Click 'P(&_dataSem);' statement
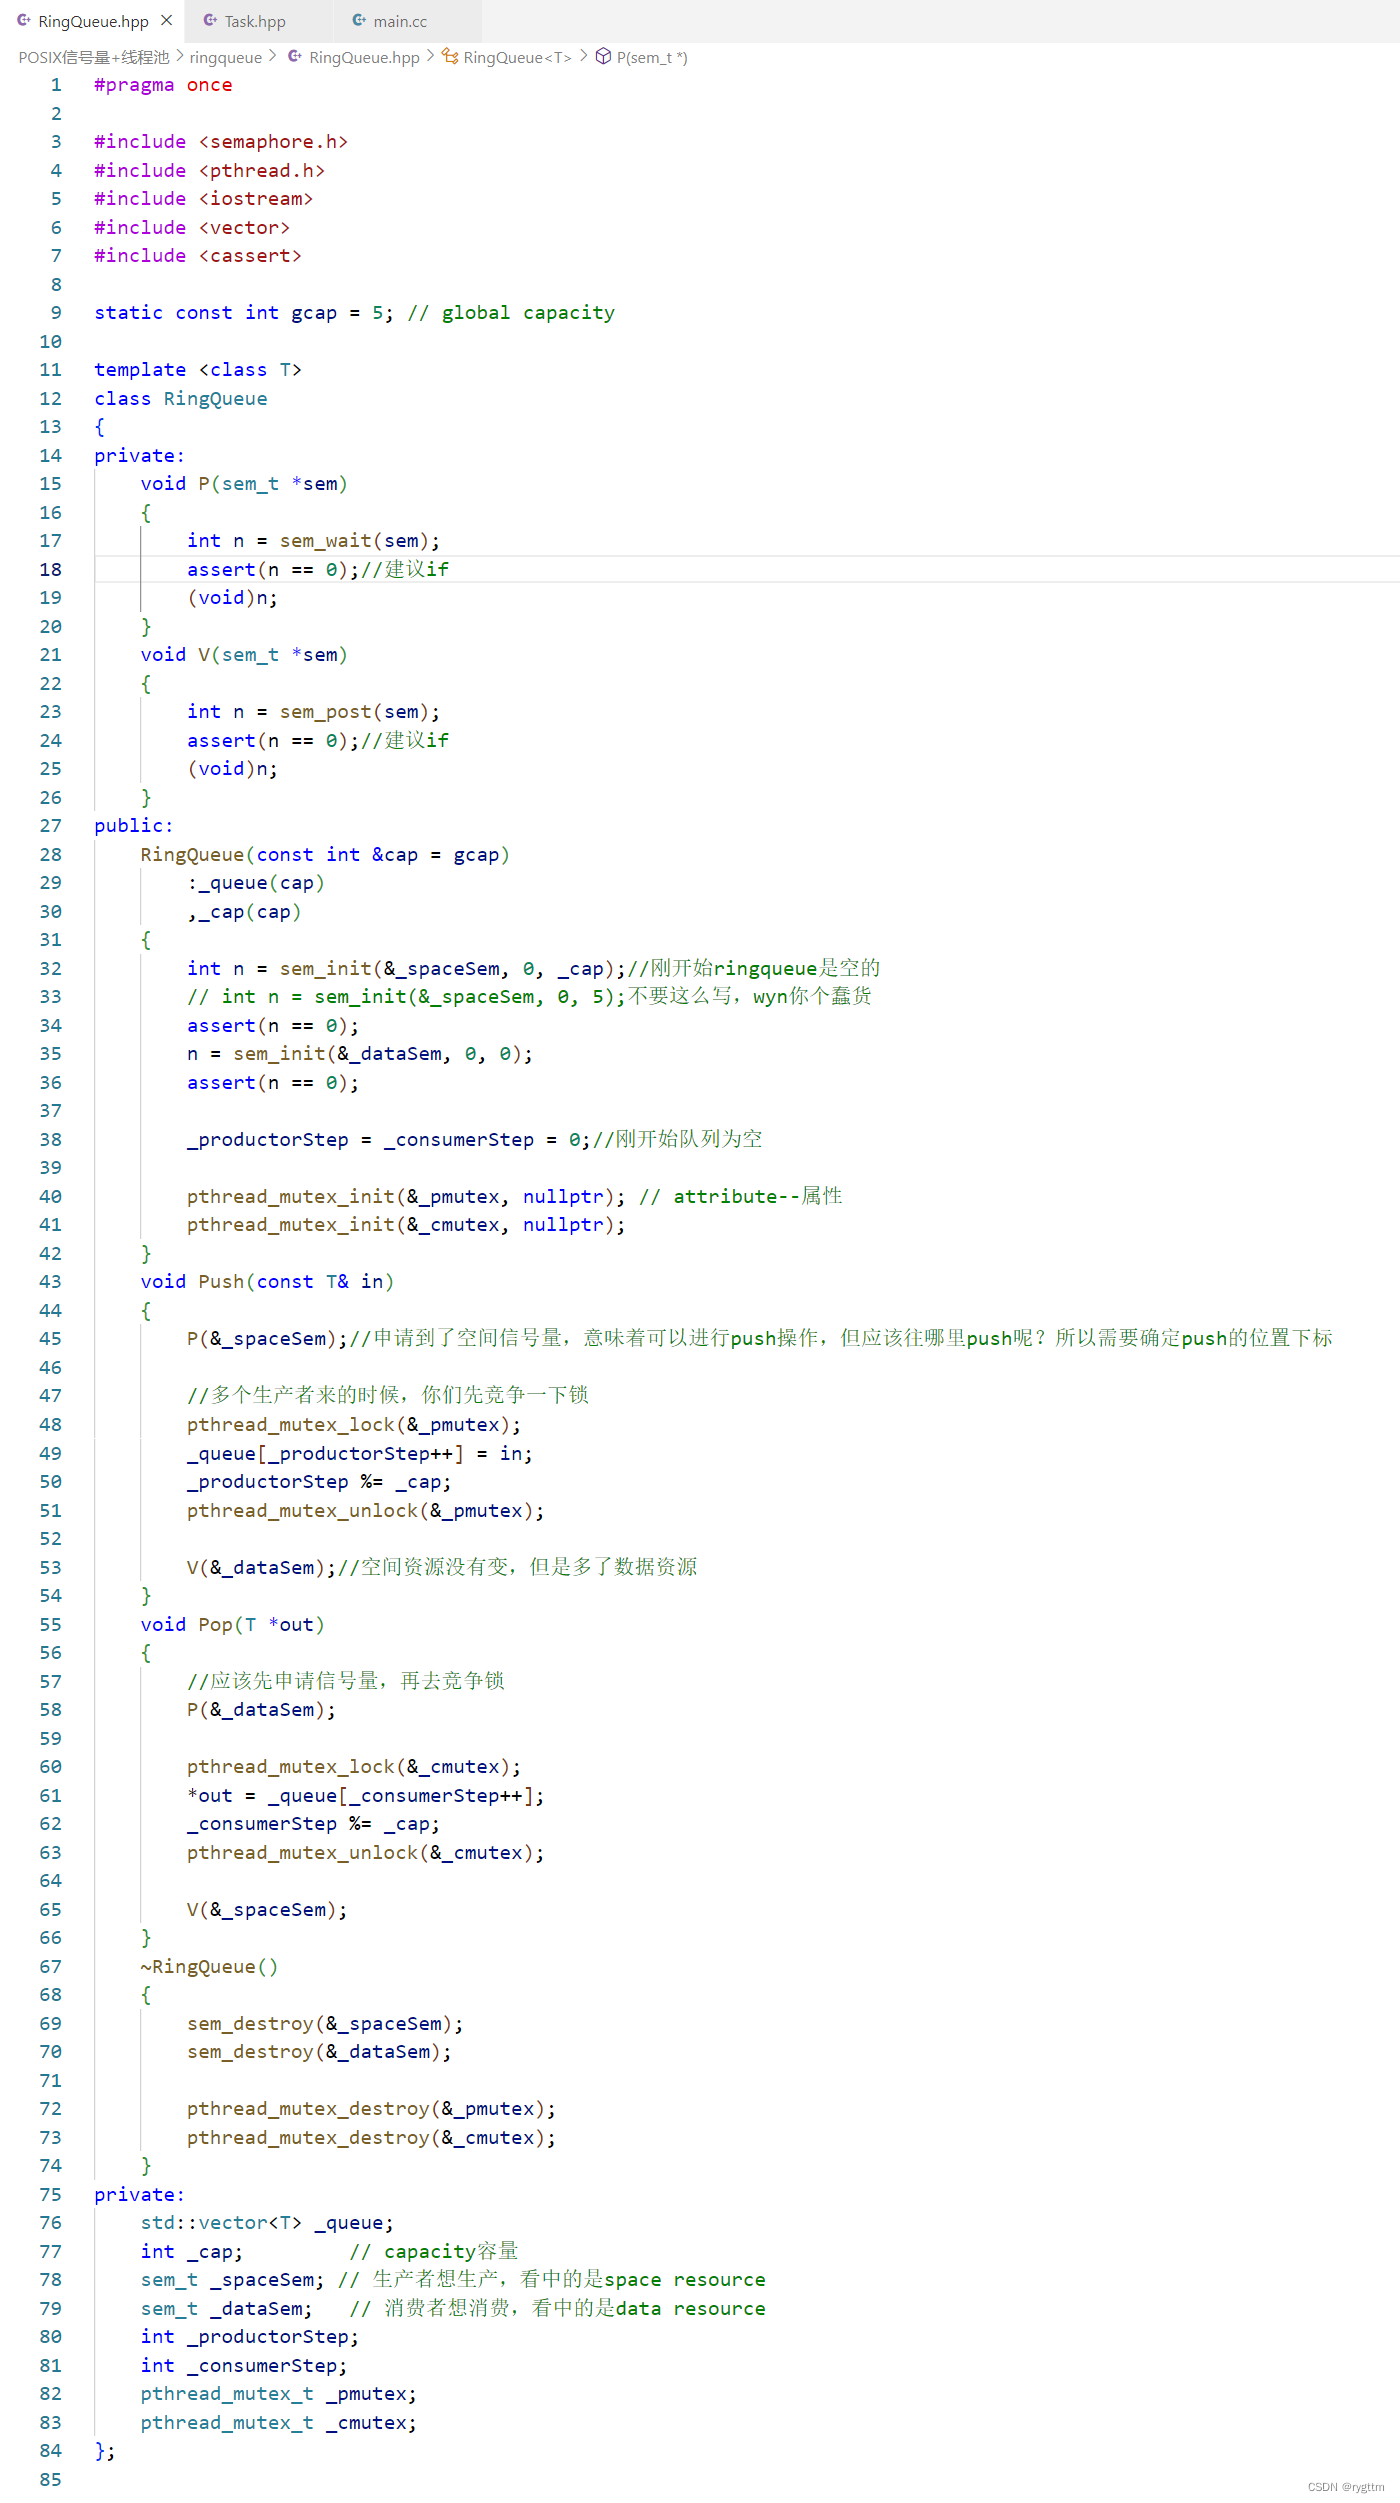This screenshot has width=1400, height=2503. pos(262,1710)
